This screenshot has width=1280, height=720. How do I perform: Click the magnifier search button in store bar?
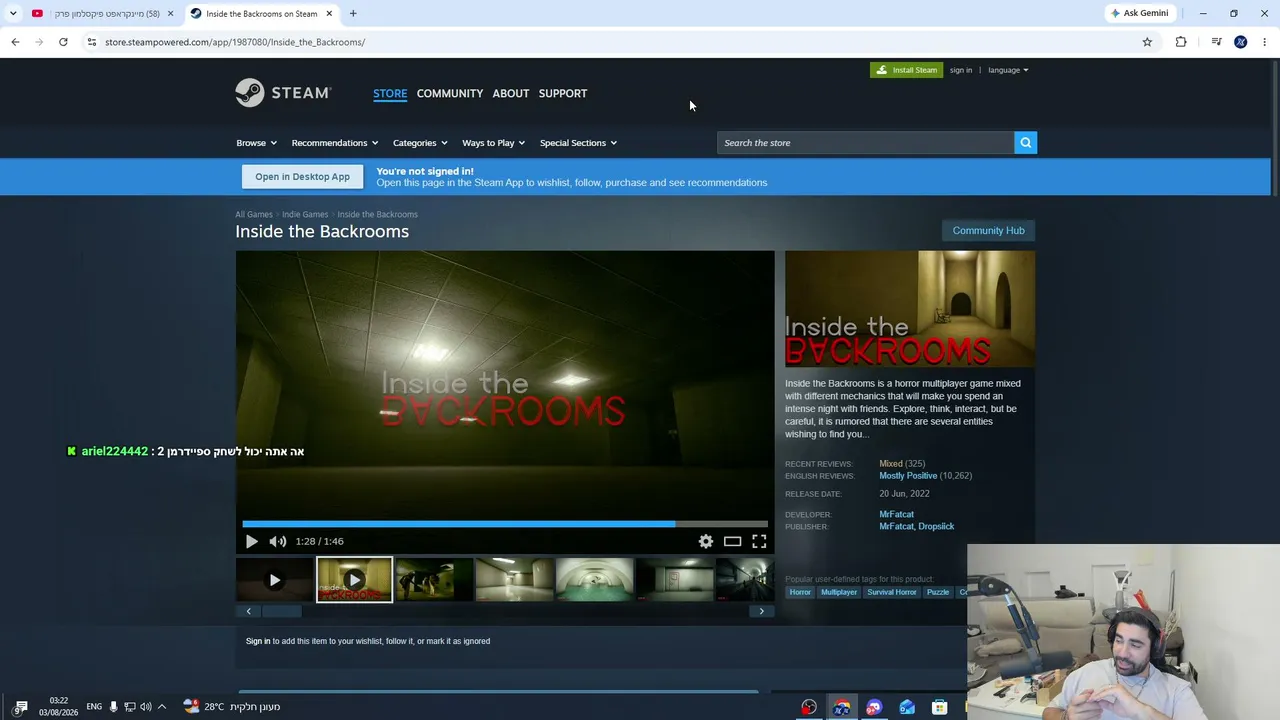[1025, 143]
